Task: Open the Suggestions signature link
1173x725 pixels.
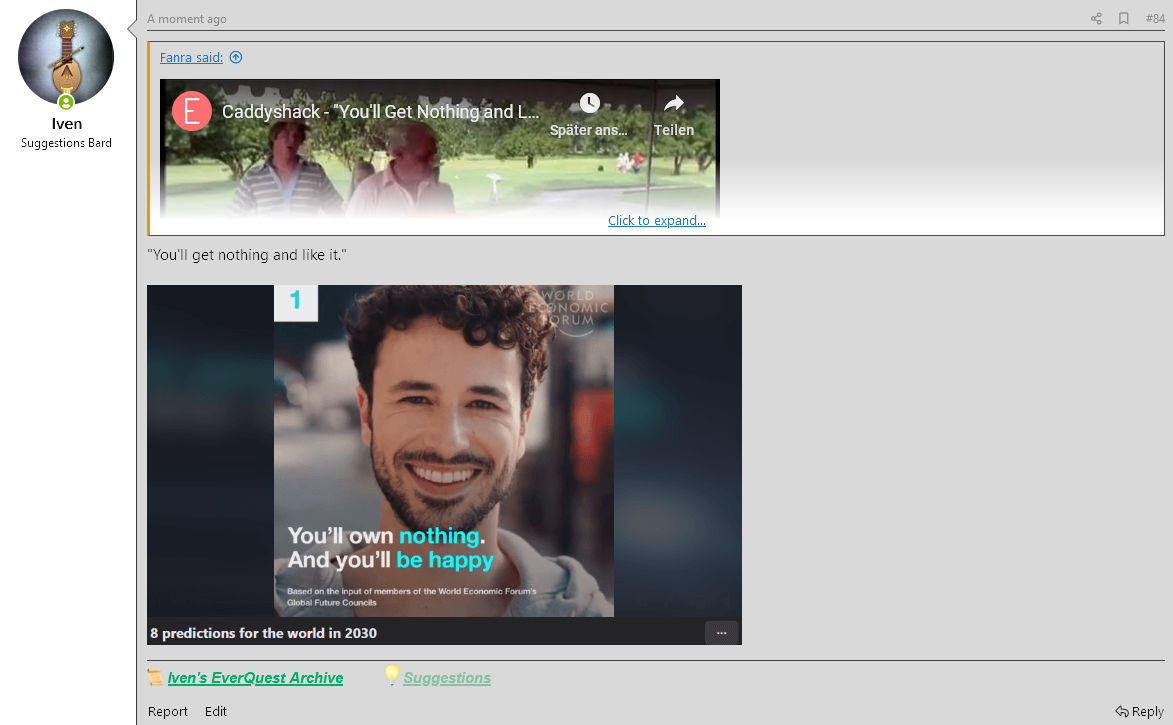Action: pyautogui.click(x=447, y=678)
